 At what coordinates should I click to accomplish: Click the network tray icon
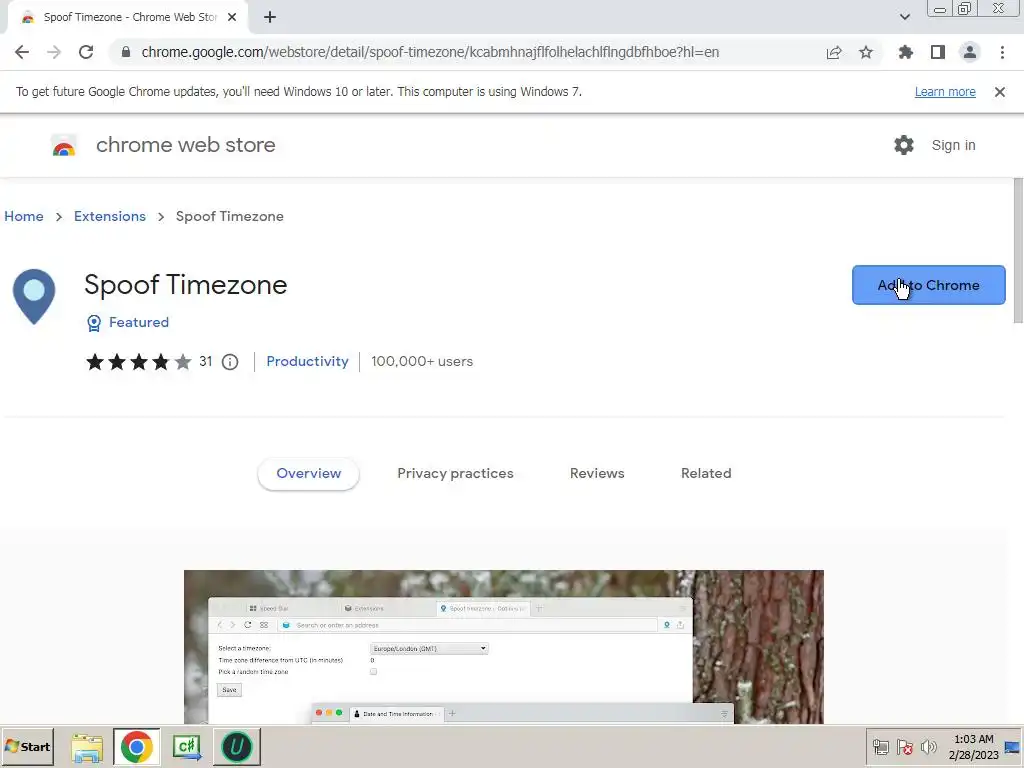(881, 748)
